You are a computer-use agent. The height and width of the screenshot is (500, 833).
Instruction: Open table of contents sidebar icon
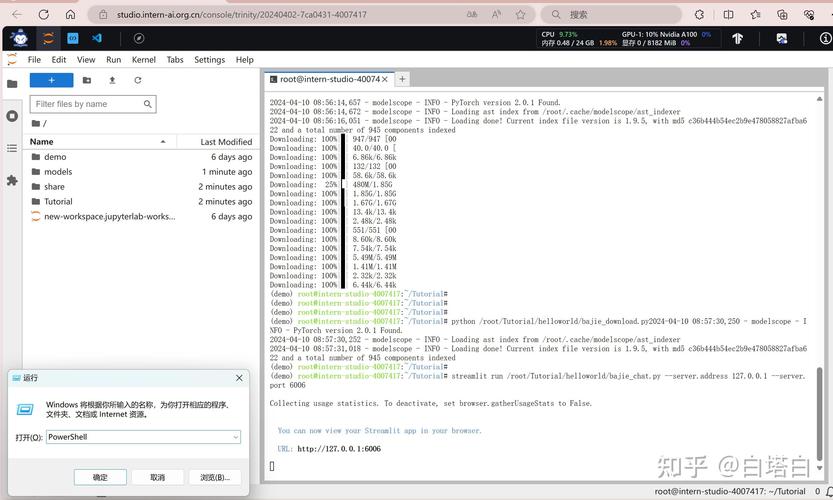[12, 148]
